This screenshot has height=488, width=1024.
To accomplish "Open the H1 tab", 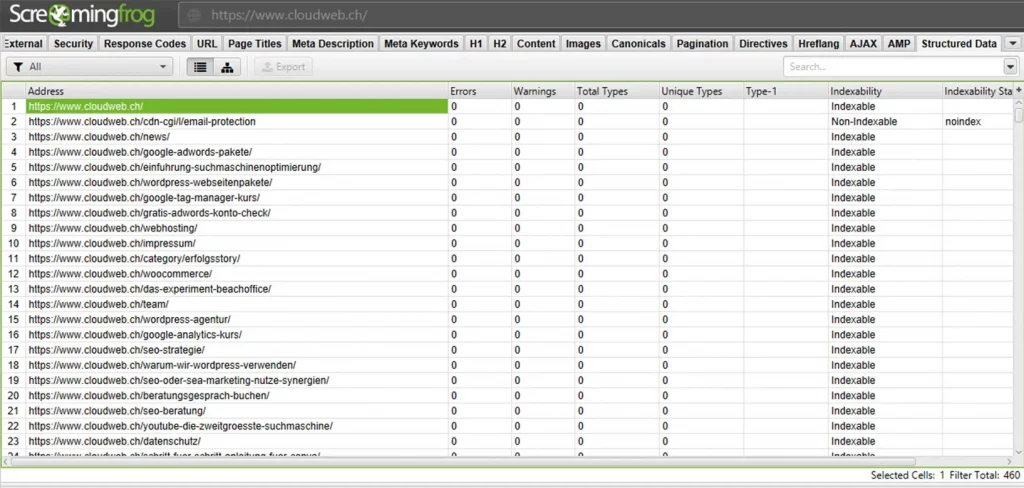I will coord(476,44).
